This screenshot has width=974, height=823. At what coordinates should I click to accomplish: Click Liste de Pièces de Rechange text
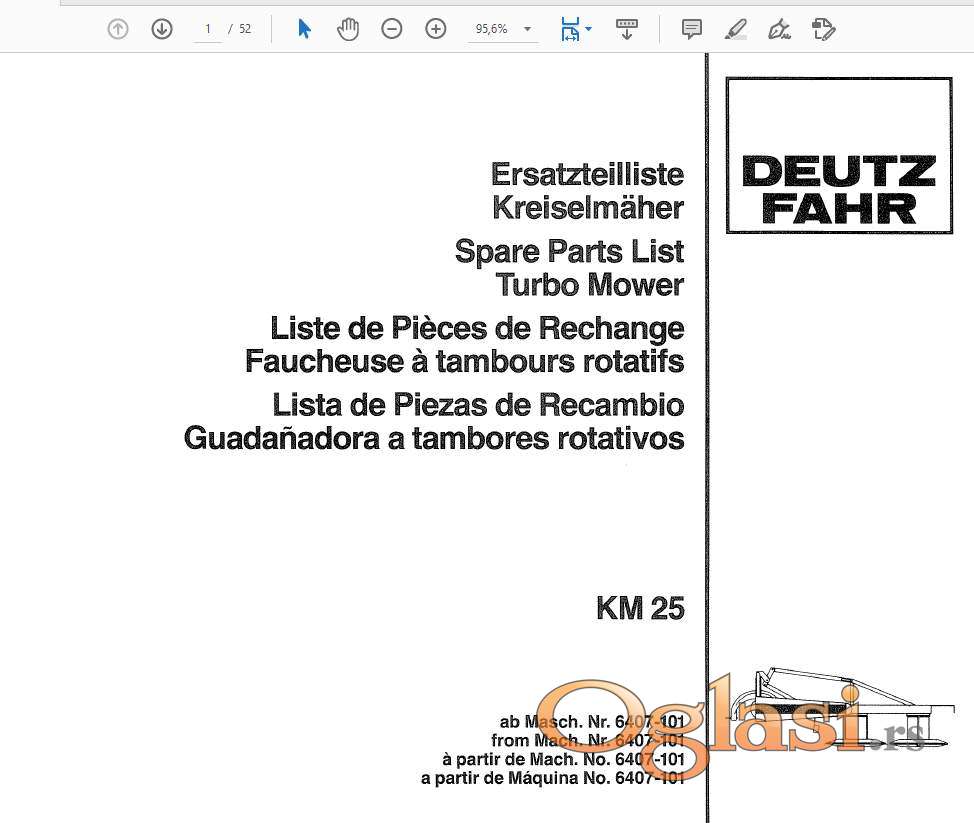click(x=477, y=329)
